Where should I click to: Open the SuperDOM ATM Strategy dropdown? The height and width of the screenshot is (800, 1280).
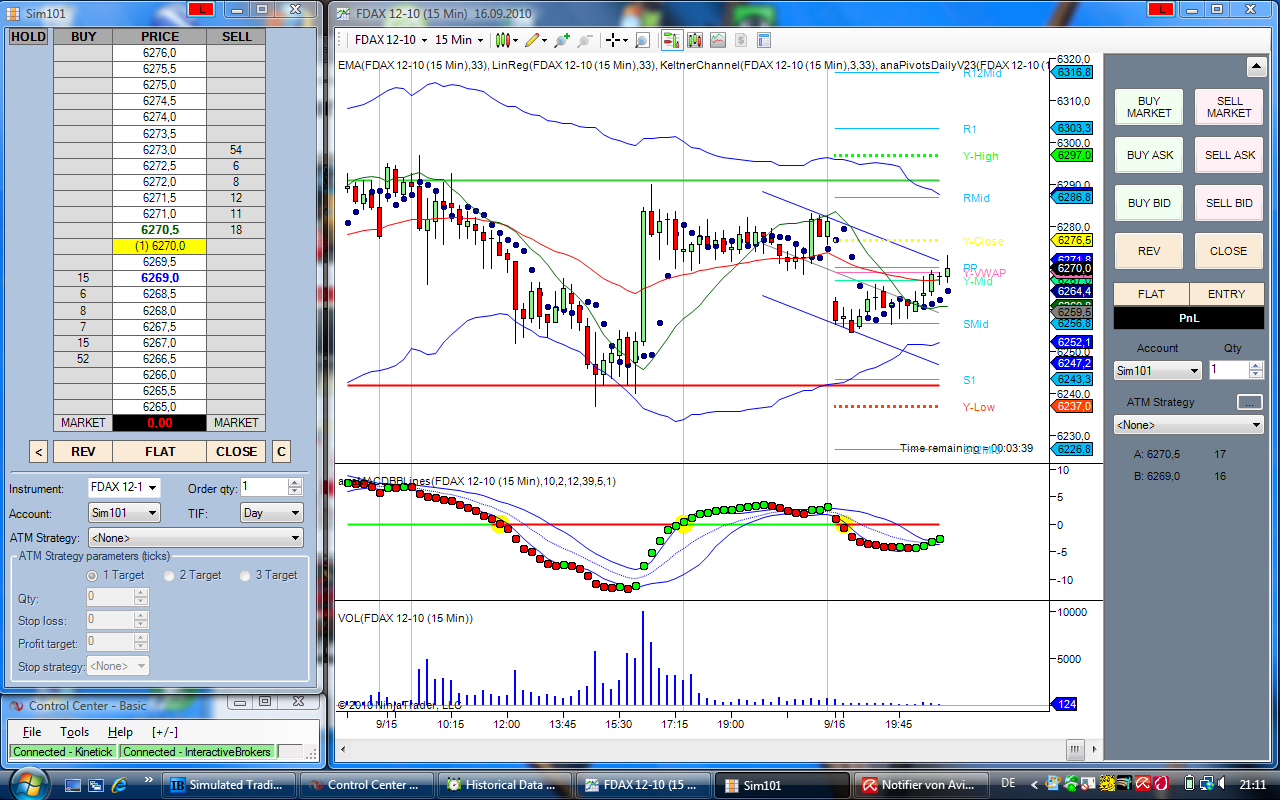(x=195, y=538)
